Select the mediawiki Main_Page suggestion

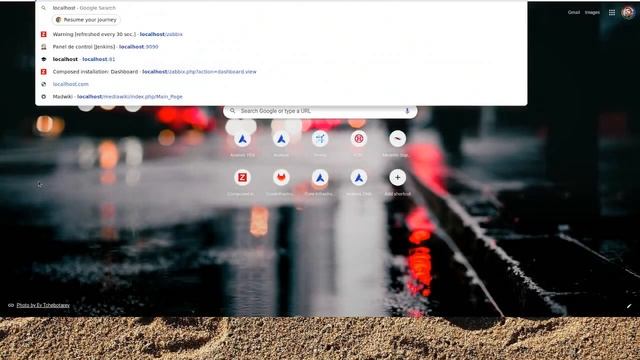pos(281,97)
